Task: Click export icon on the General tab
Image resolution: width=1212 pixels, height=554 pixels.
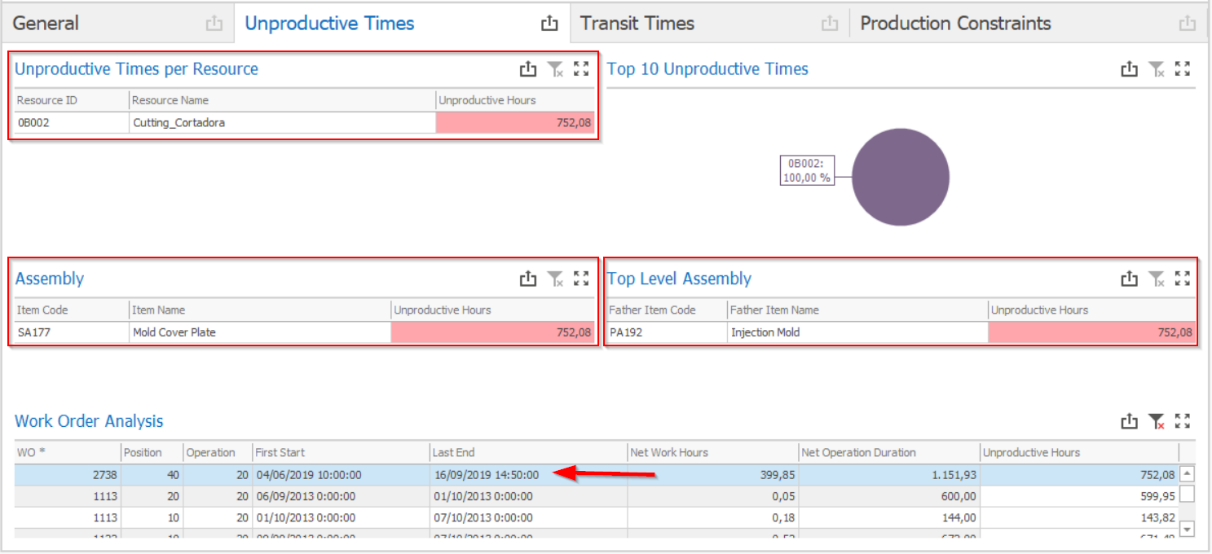Action: pos(212,23)
